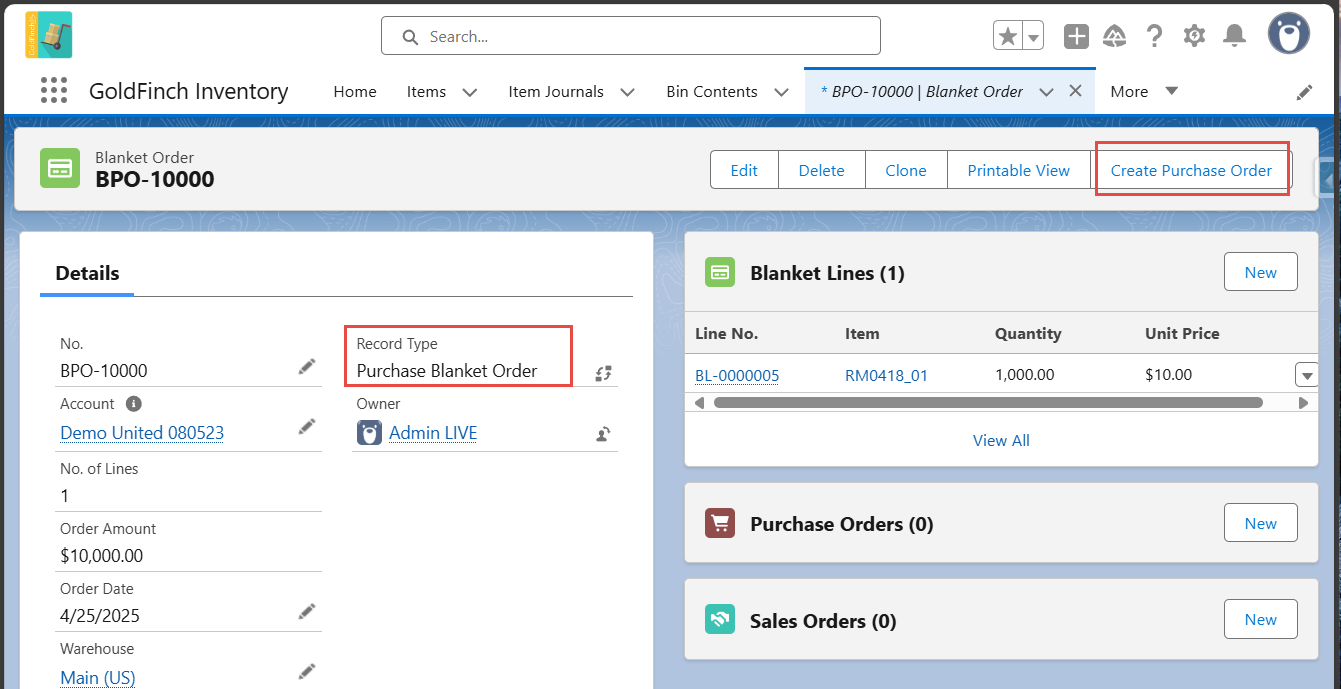Click the pencil to personalize the nav bar
The width and height of the screenshot is (1341, 689).
tap(1304, 92)
